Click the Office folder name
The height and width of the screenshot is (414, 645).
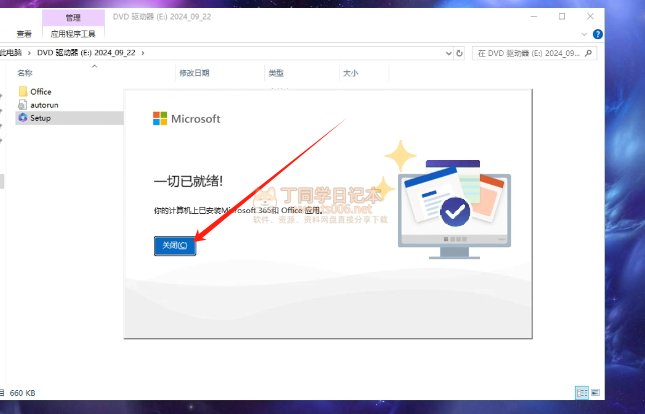tap(41, 91)
